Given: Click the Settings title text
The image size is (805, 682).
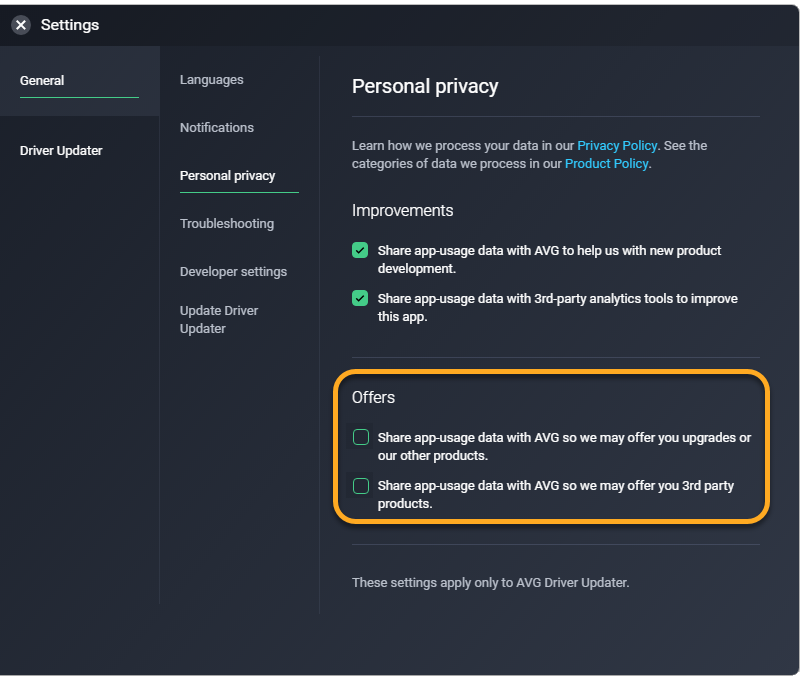Looking at the screenshot, I should 70,25.
